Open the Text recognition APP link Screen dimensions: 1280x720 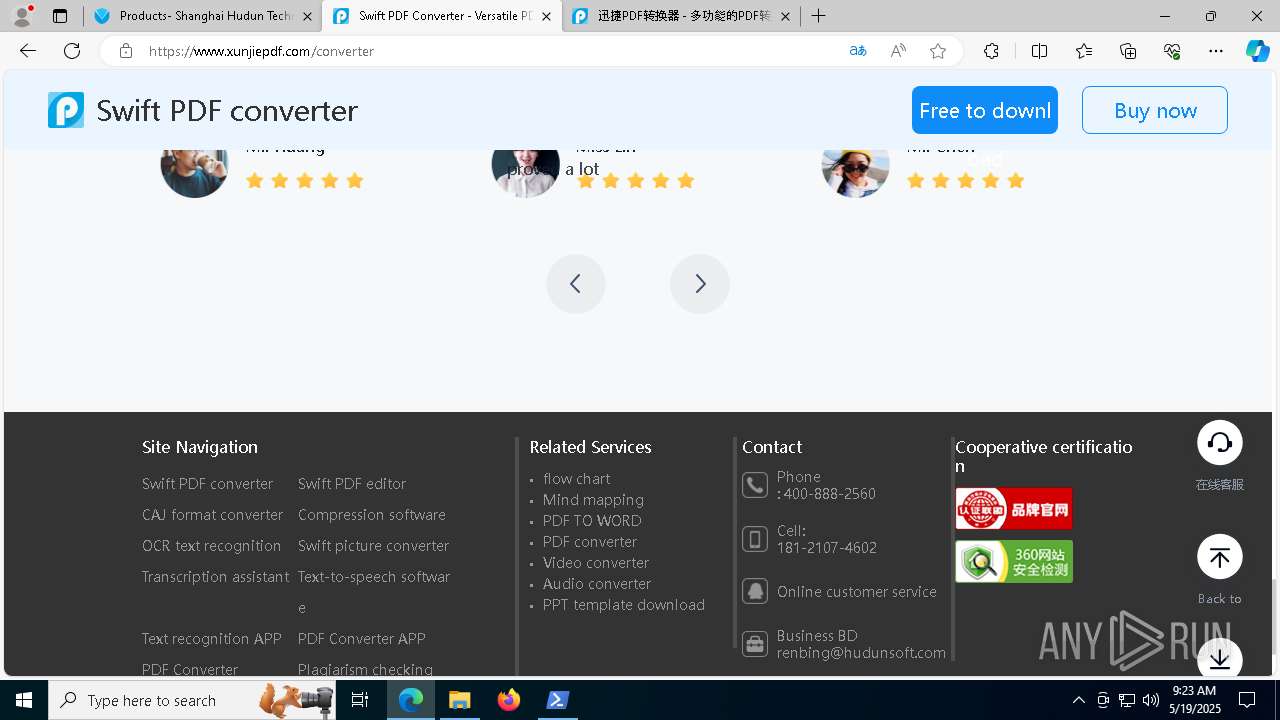[211, 639]
